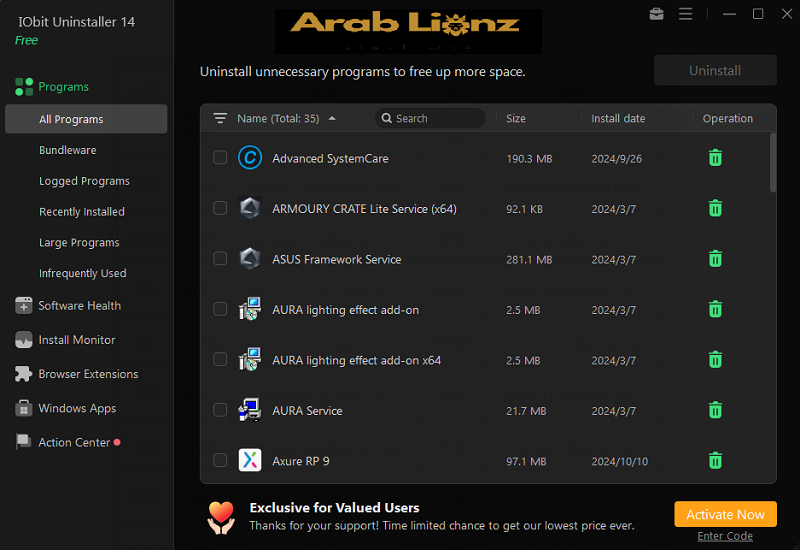Click the Software Health sidebar icon

[x=23, y=306]
